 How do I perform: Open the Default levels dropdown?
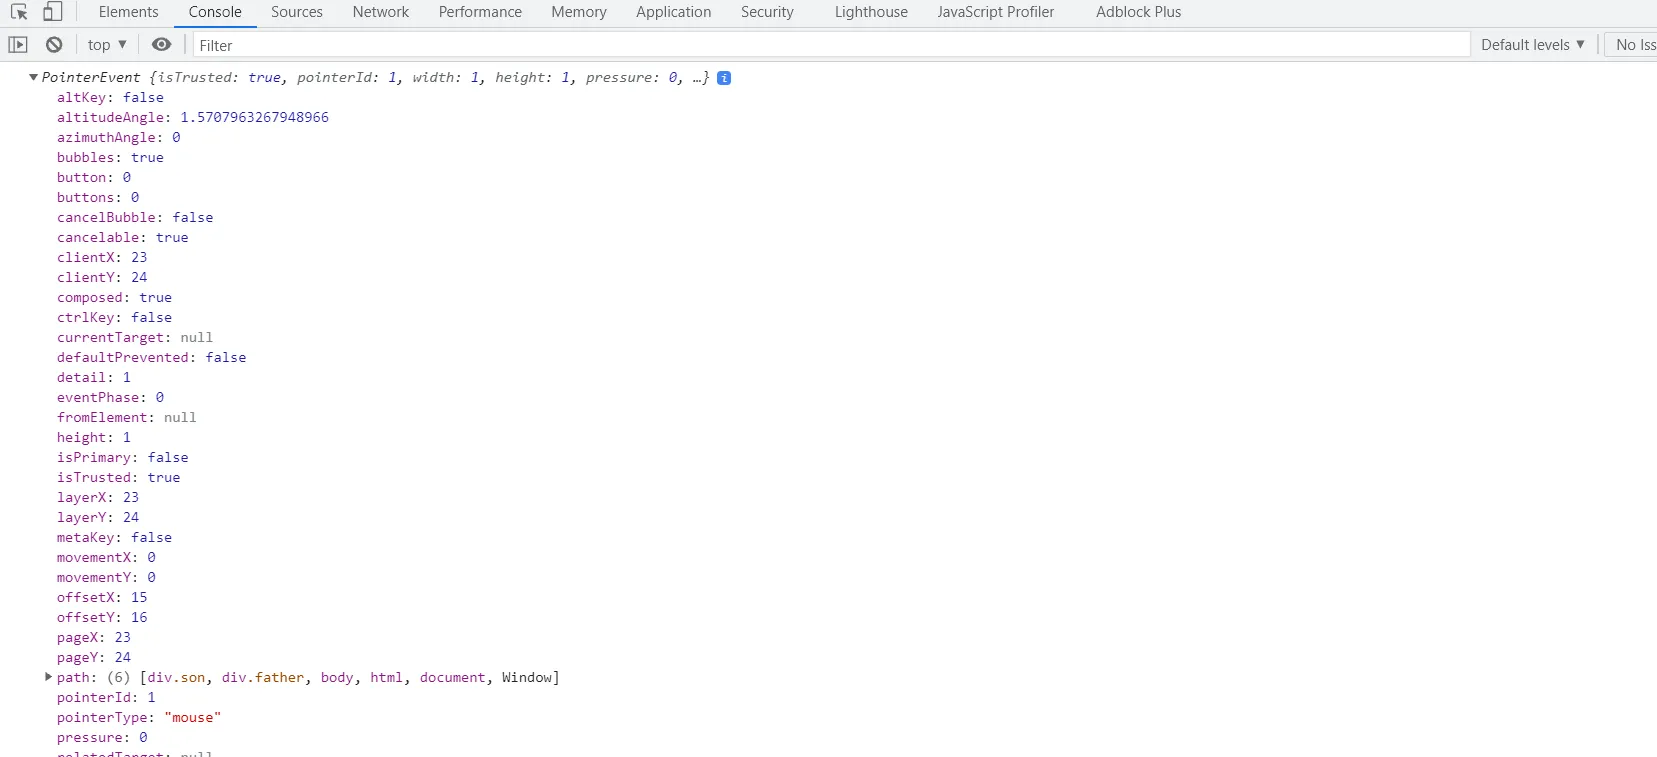coord(1532,45)
